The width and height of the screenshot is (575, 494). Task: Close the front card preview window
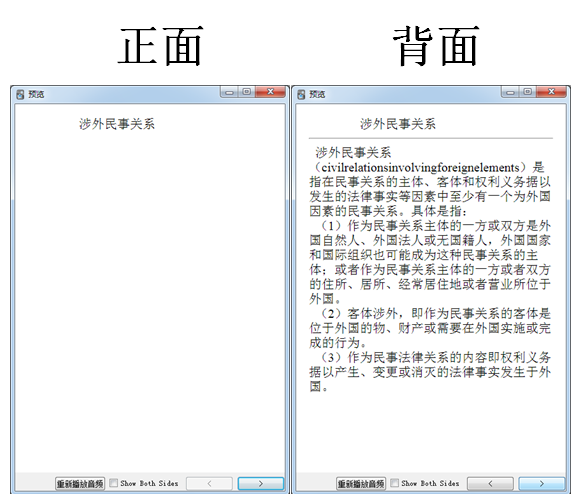270,92
